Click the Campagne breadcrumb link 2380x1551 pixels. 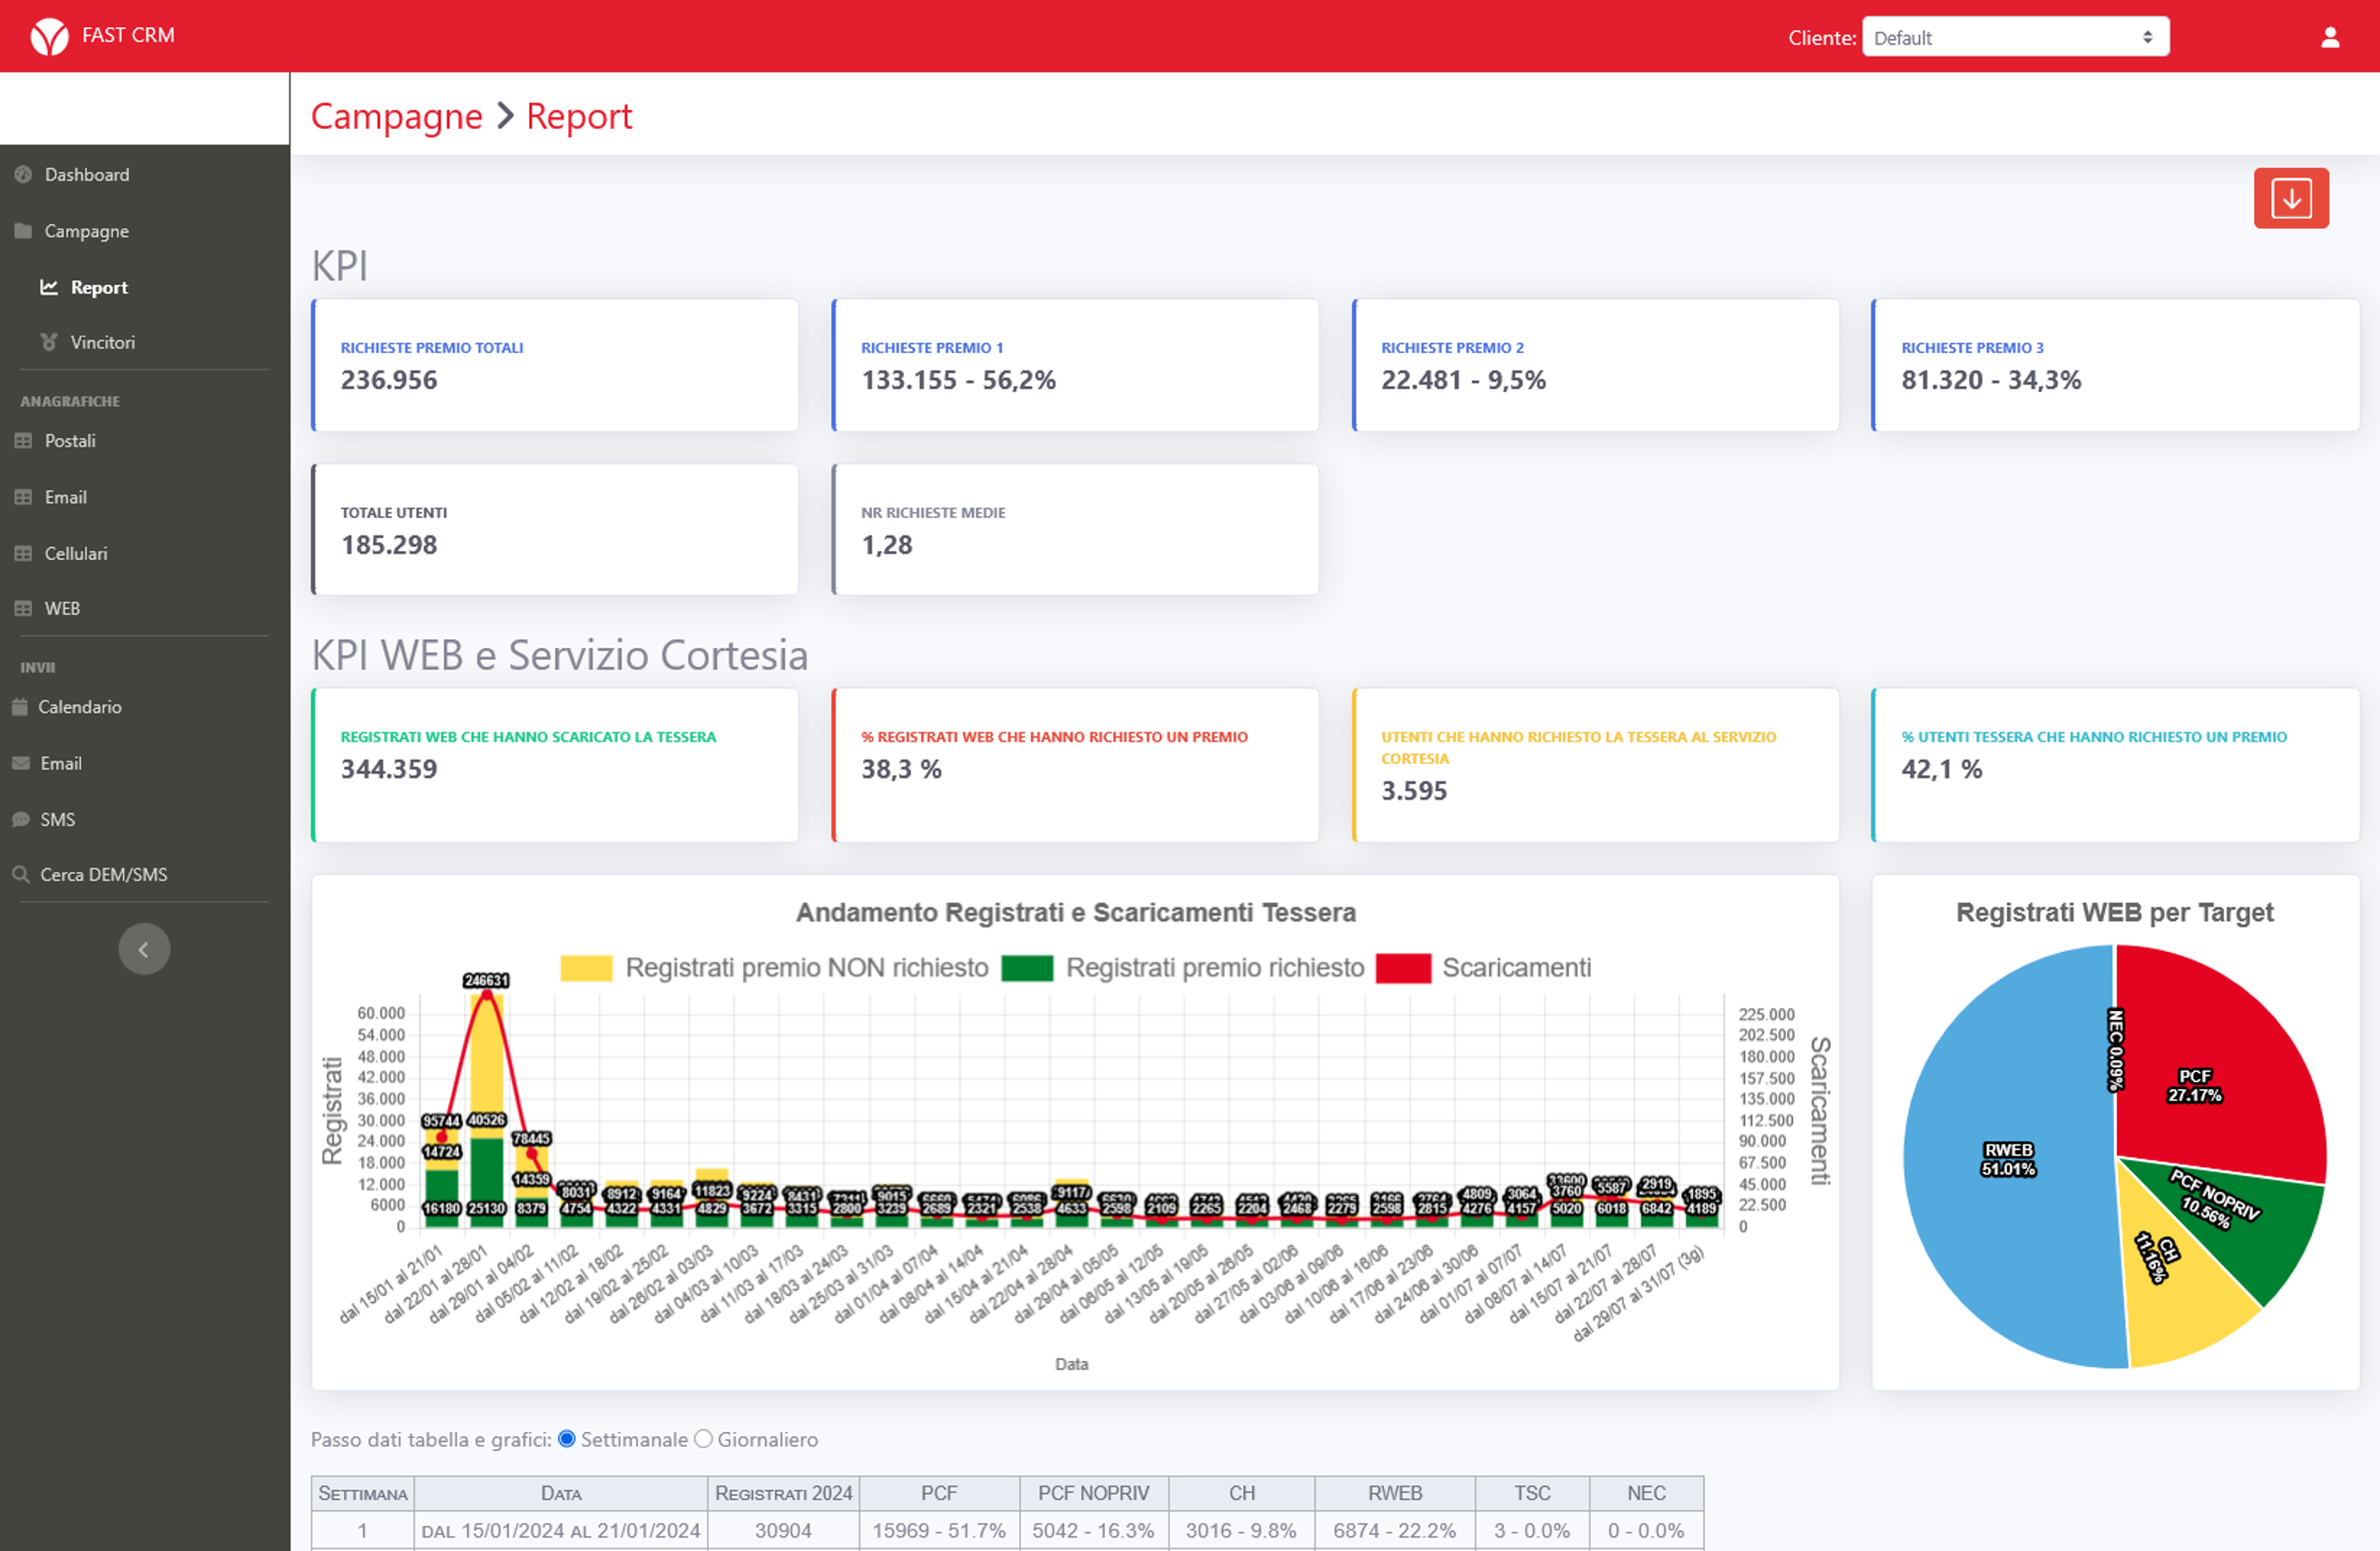396,116
